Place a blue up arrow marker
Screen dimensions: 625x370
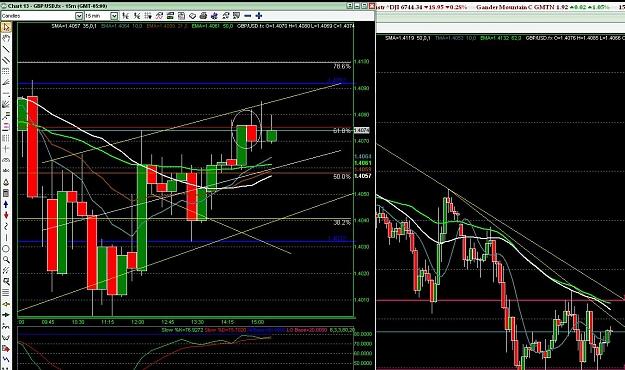click(6, 205)
